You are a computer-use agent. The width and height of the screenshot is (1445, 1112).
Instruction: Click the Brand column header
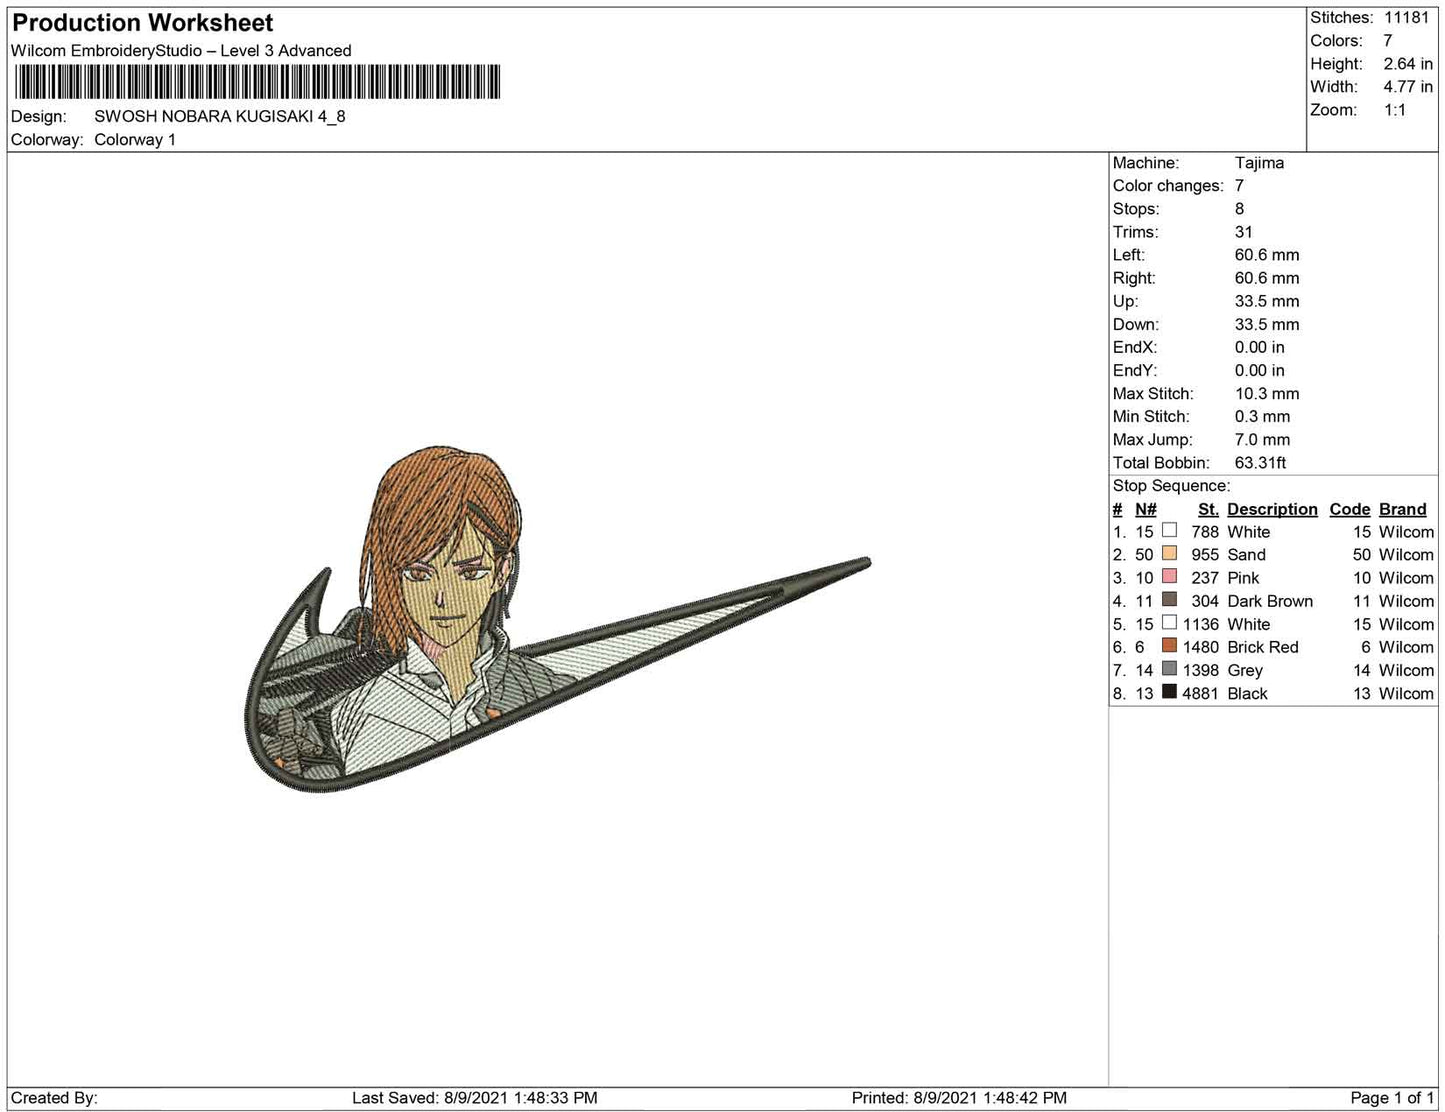click(1402, 509)
